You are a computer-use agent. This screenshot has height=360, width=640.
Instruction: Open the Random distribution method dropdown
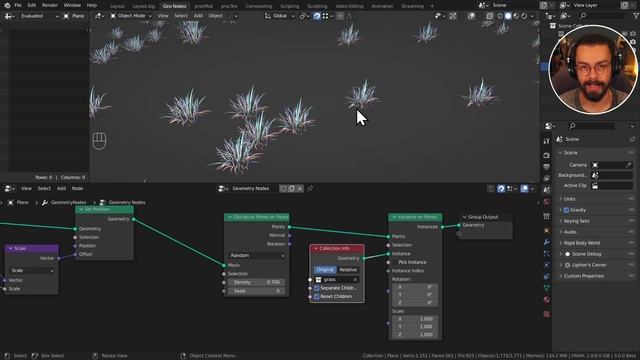pos(257,256)
